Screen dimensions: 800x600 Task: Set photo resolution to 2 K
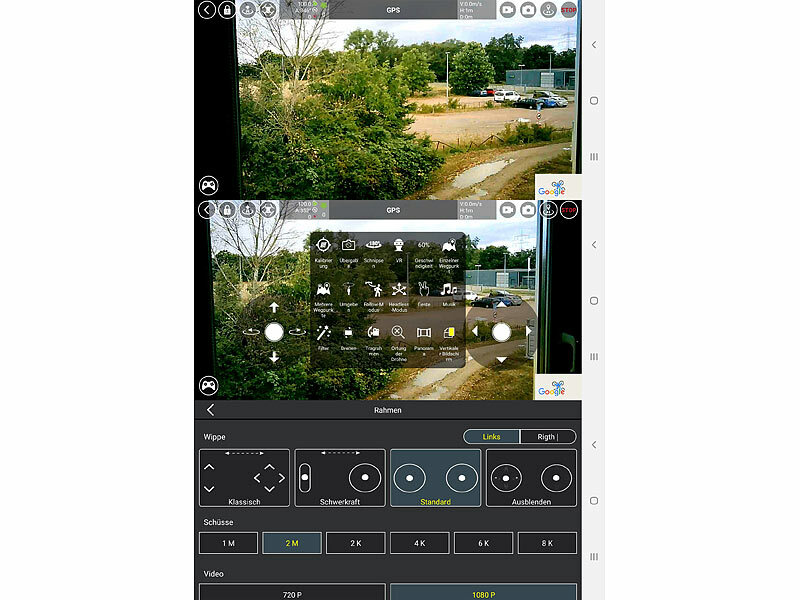355,543
